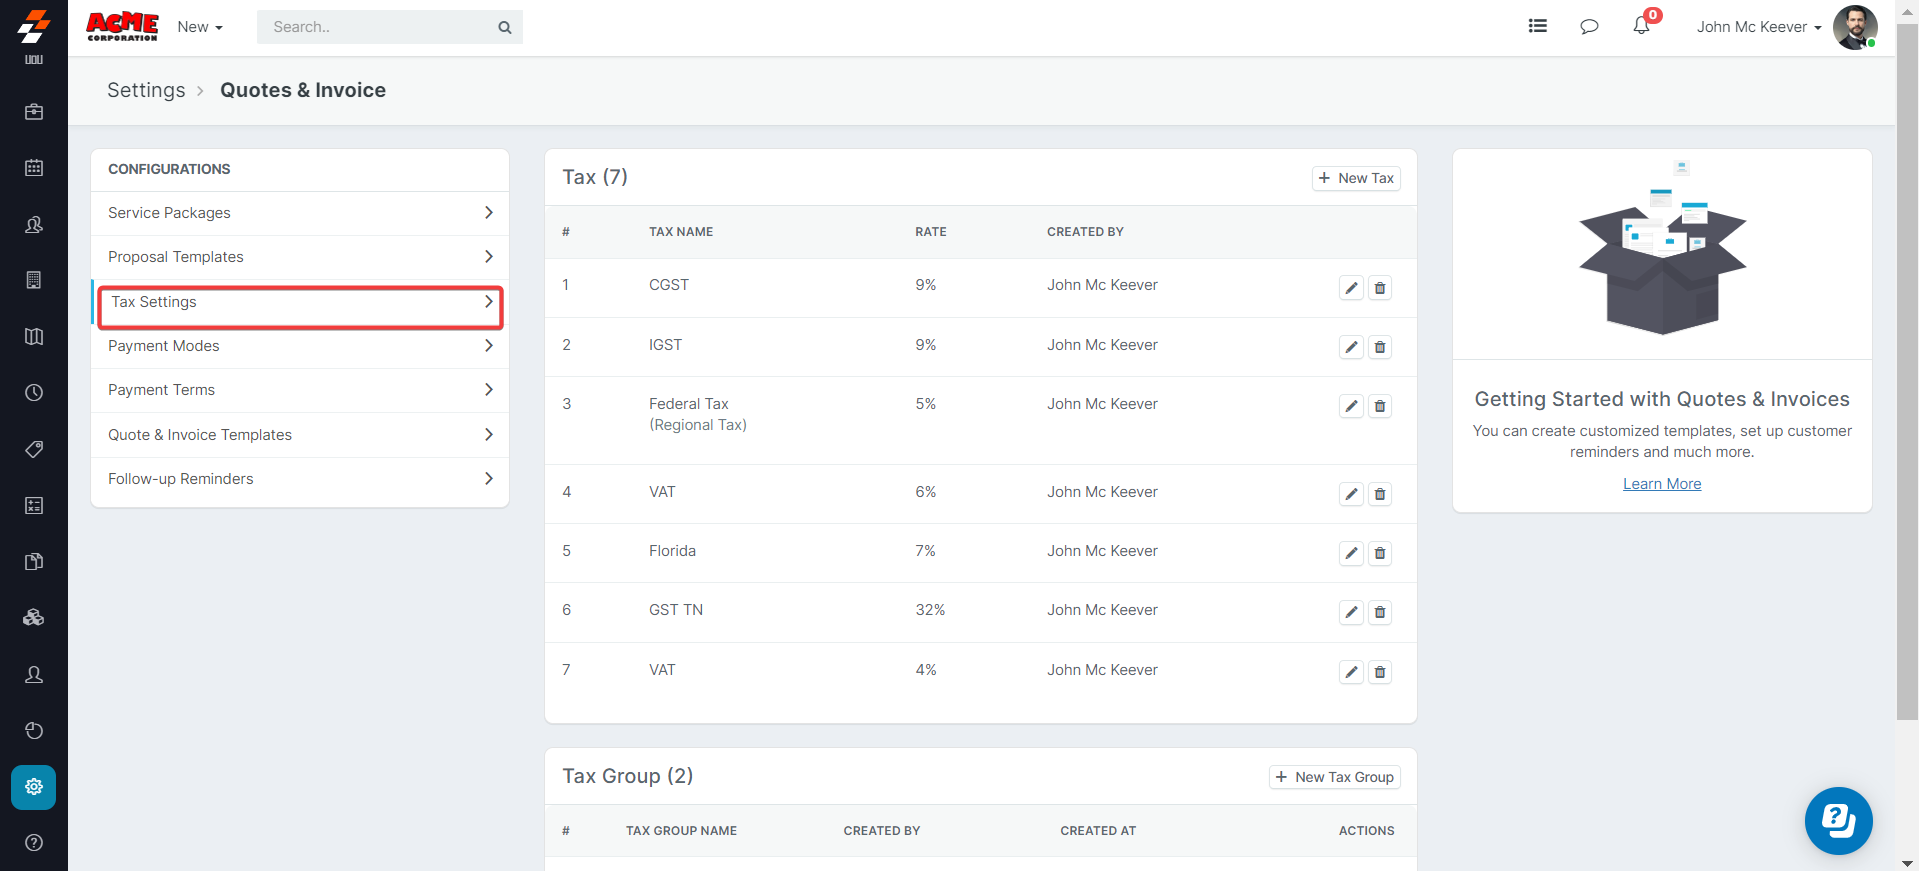Click trash icon for GST TN tax
The height and width of the screenshot is (871, 1919).
1380,612
